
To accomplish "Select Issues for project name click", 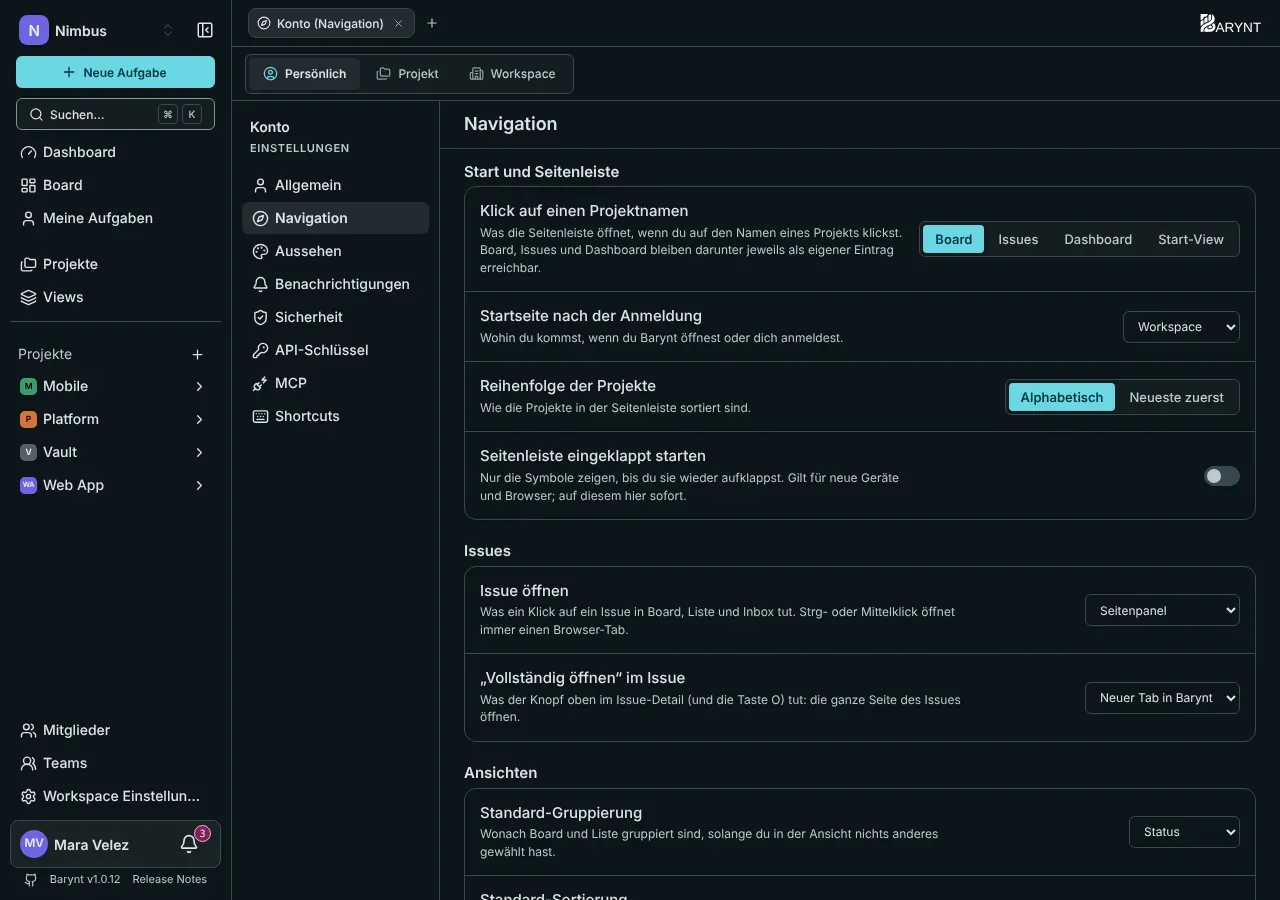I will [1018, 239].
